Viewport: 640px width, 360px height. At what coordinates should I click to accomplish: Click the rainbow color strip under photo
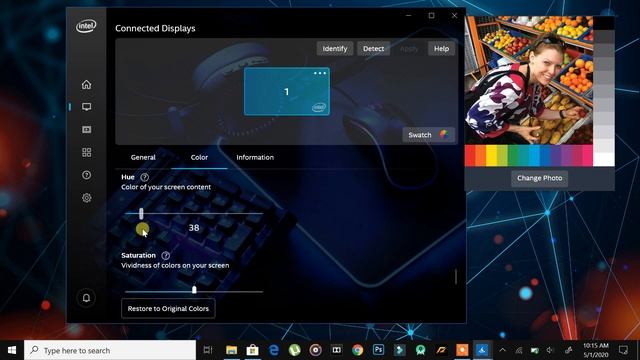(529, 155)
